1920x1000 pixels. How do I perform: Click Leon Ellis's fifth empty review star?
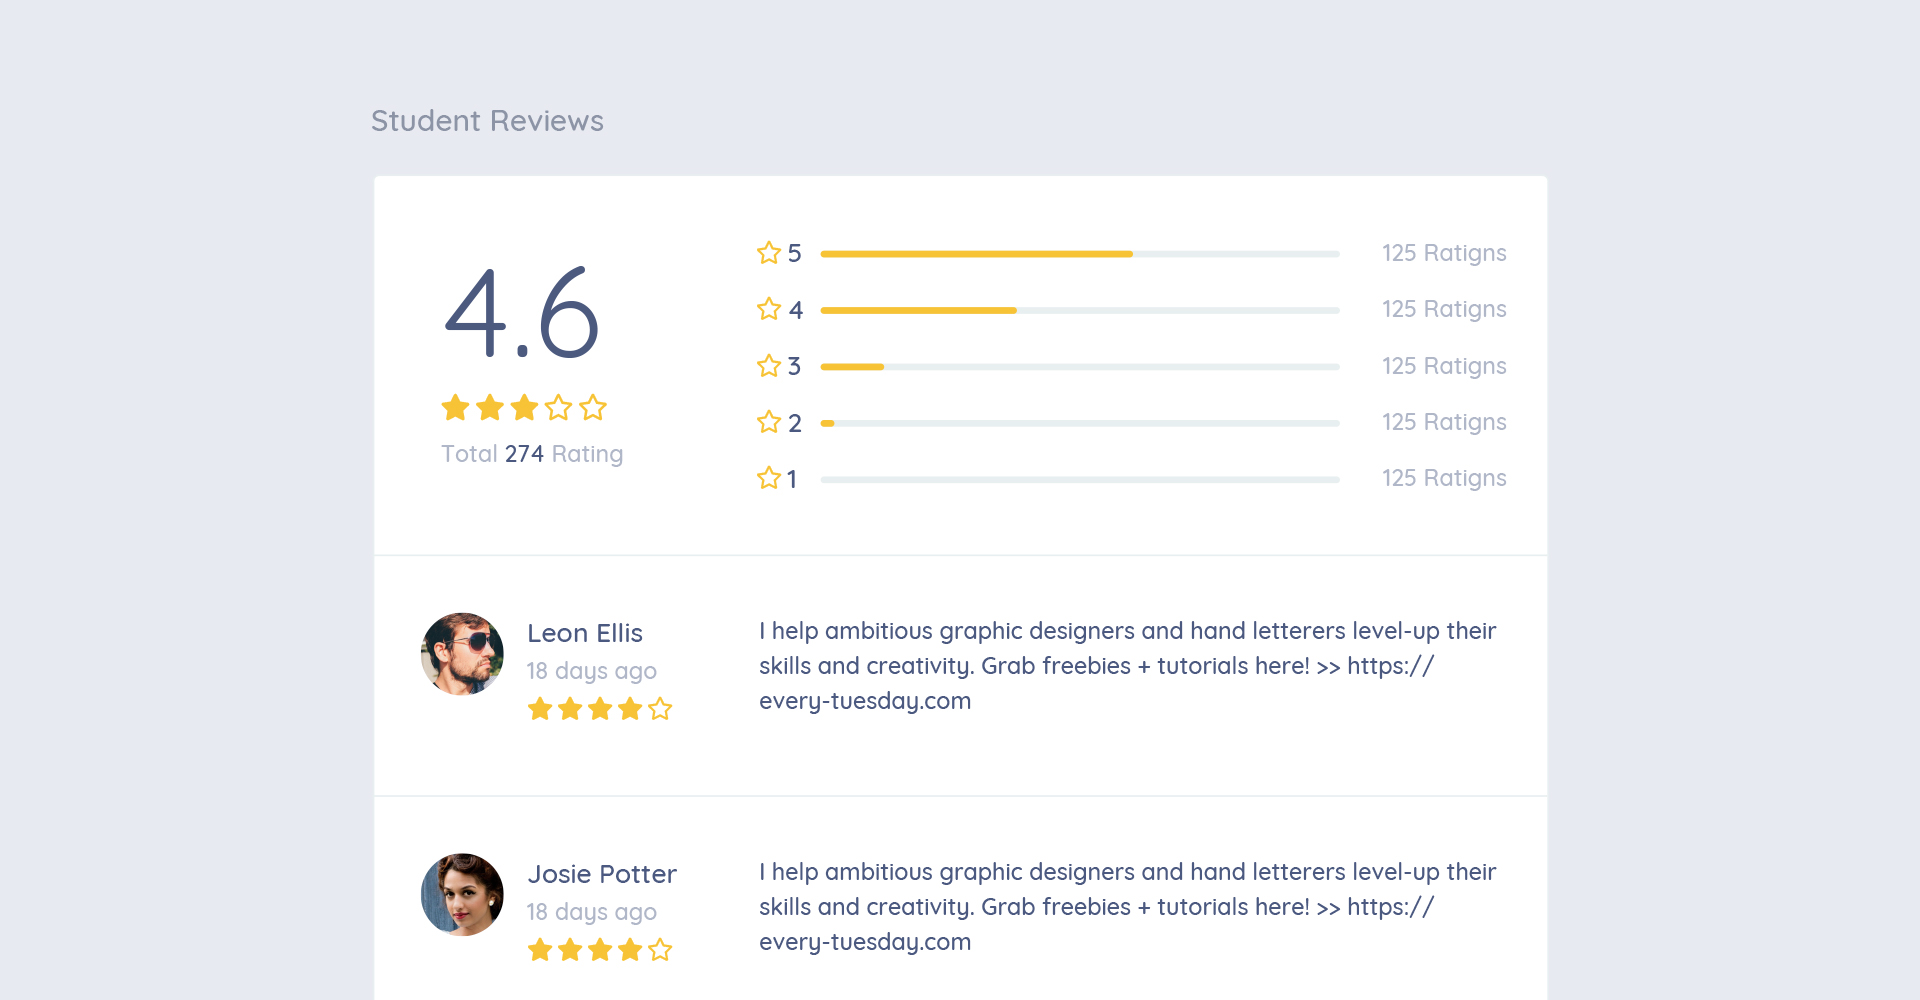[x=660, y=709]
